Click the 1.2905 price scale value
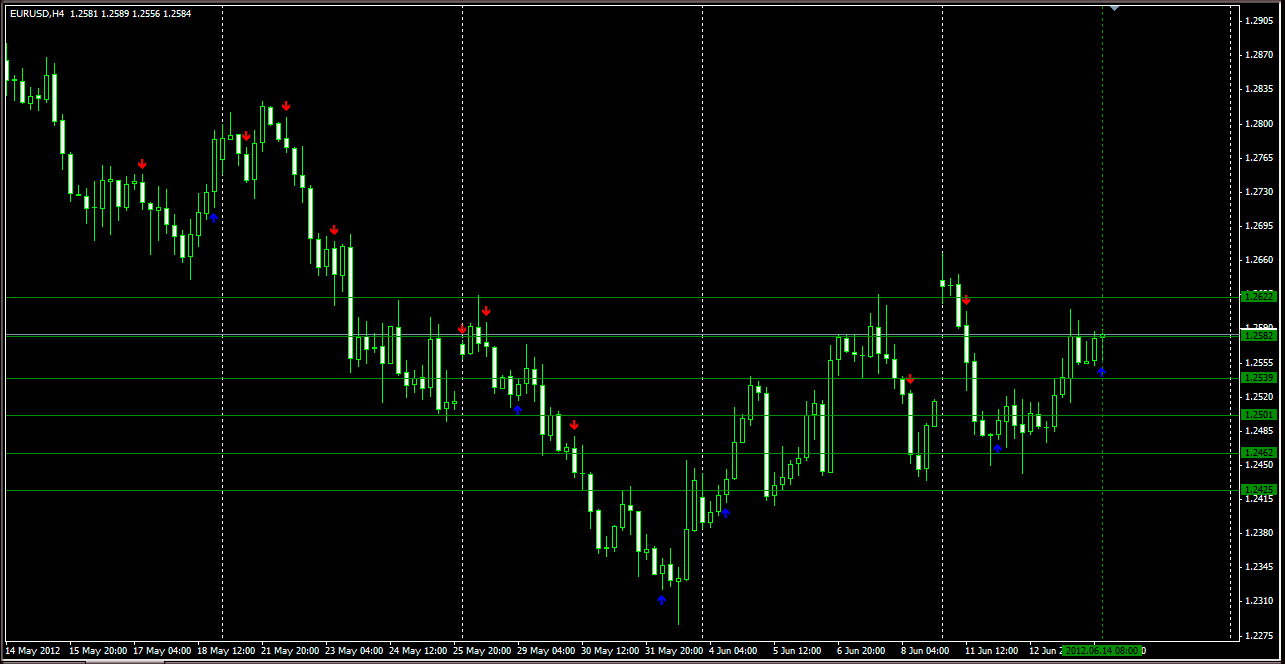The height and width of the screenshot is (664, 1285). [1259, 20]
